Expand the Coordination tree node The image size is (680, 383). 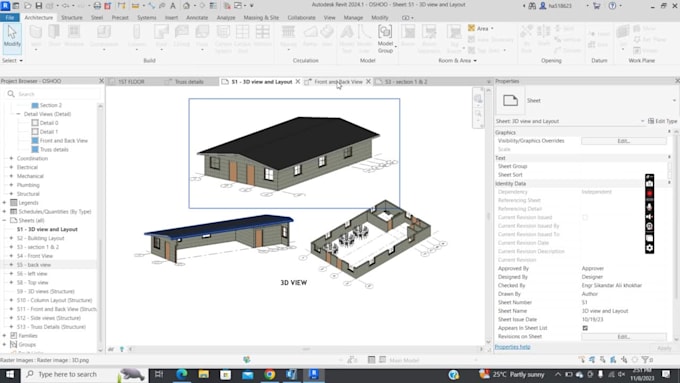(x=11, y=158)
